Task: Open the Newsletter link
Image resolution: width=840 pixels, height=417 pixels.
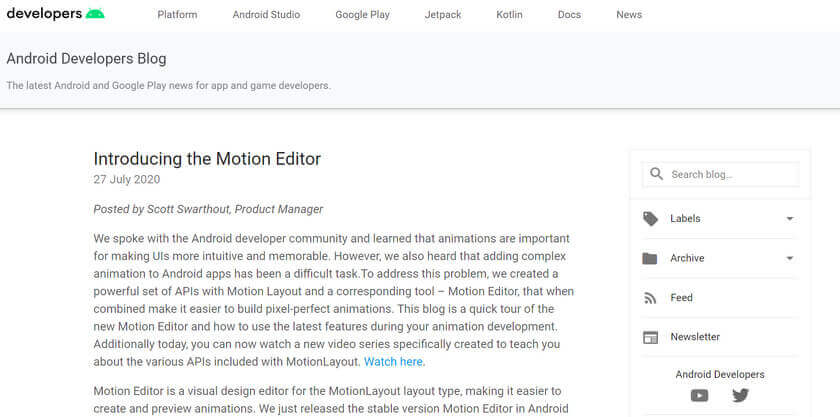Action: click(695, 337)
